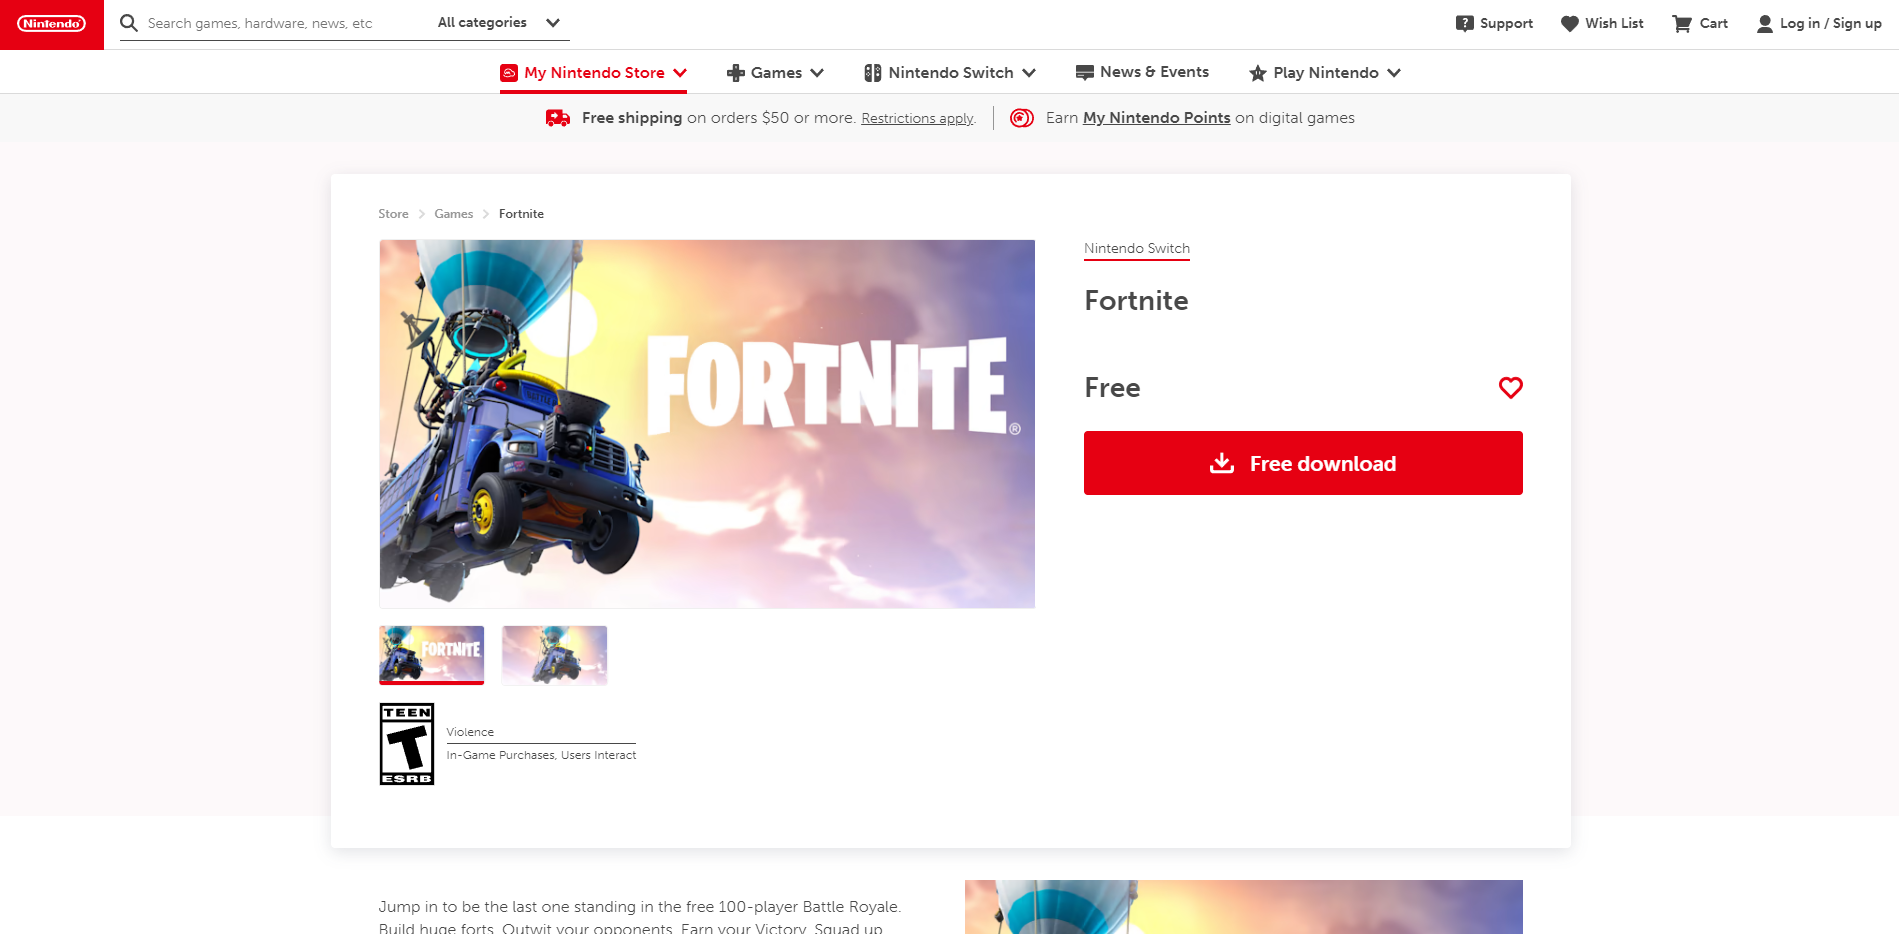The height and width of the screenshot is (934, 1899).
Task: Toggle the wish list heart for Fortnite
Action: click(1510, 388)
